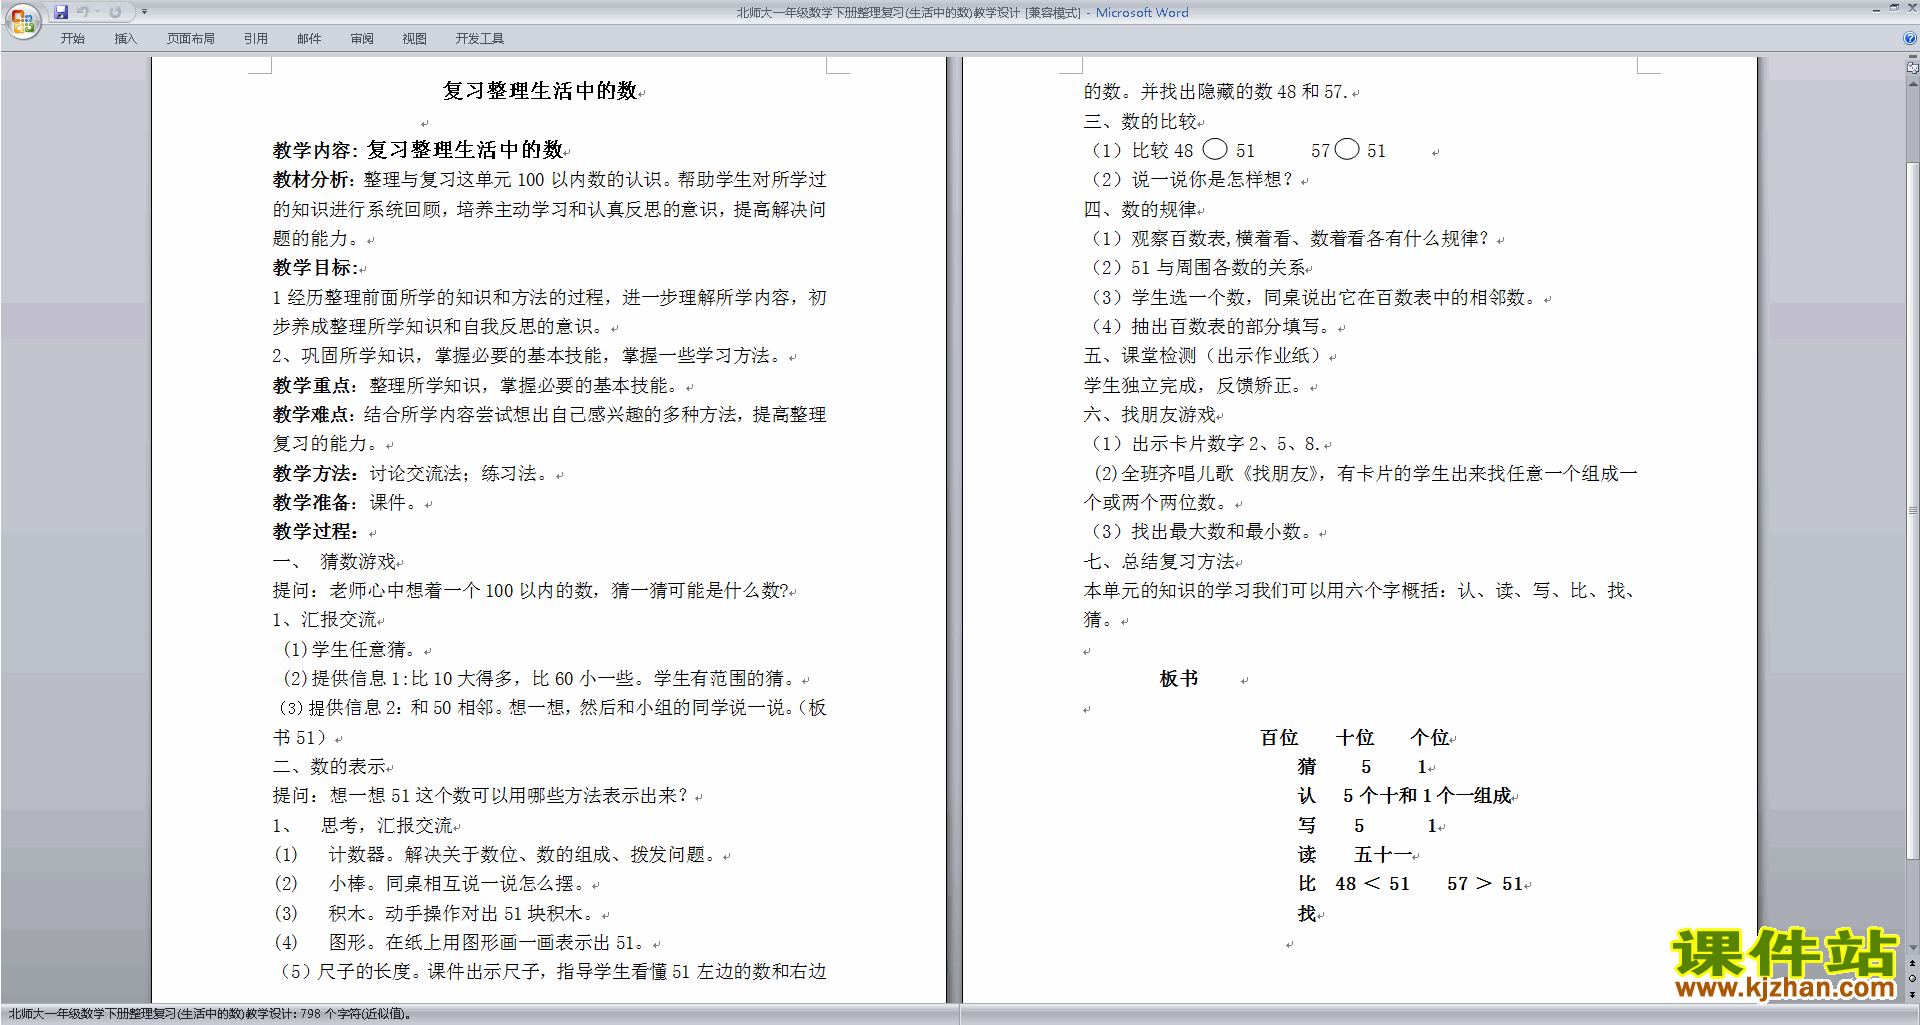Switch to the 审阅 tab
1920x1025 pixels.
coord(362,38)
